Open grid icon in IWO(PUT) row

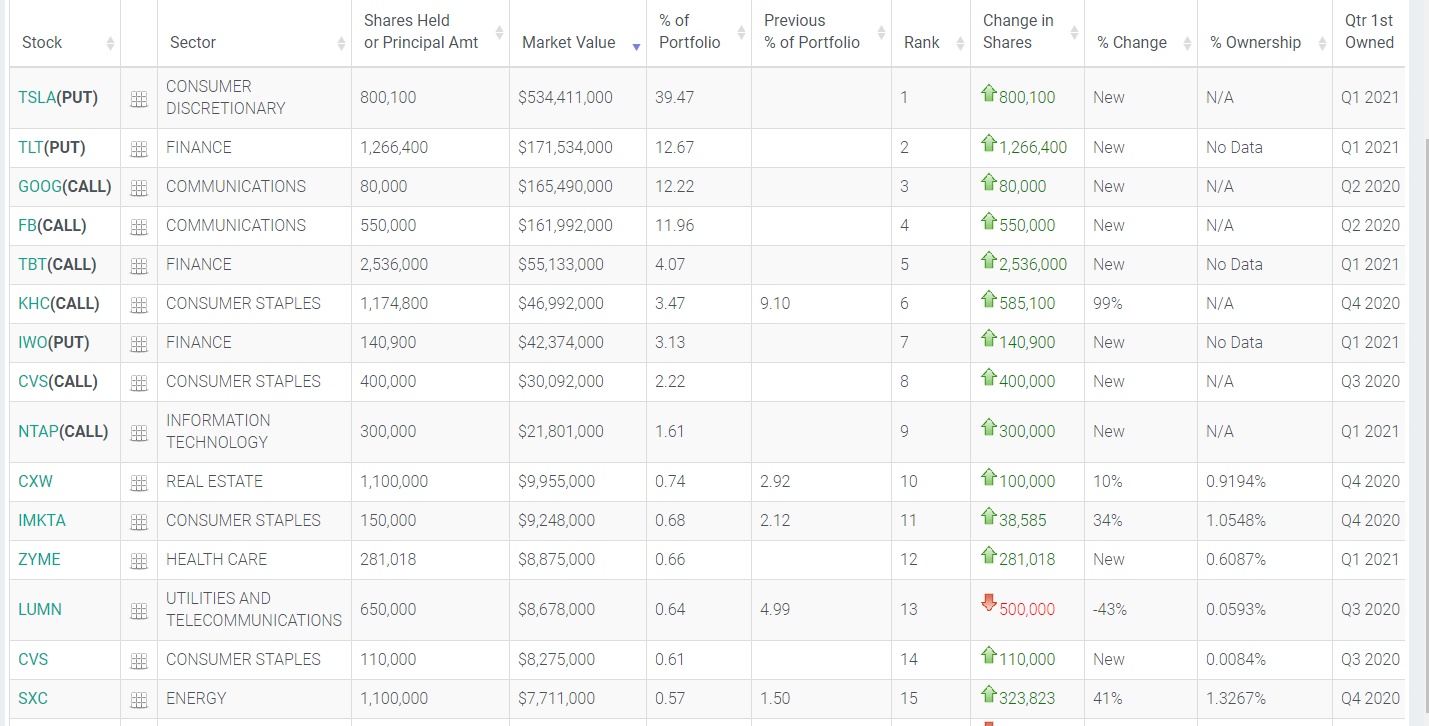139,344
